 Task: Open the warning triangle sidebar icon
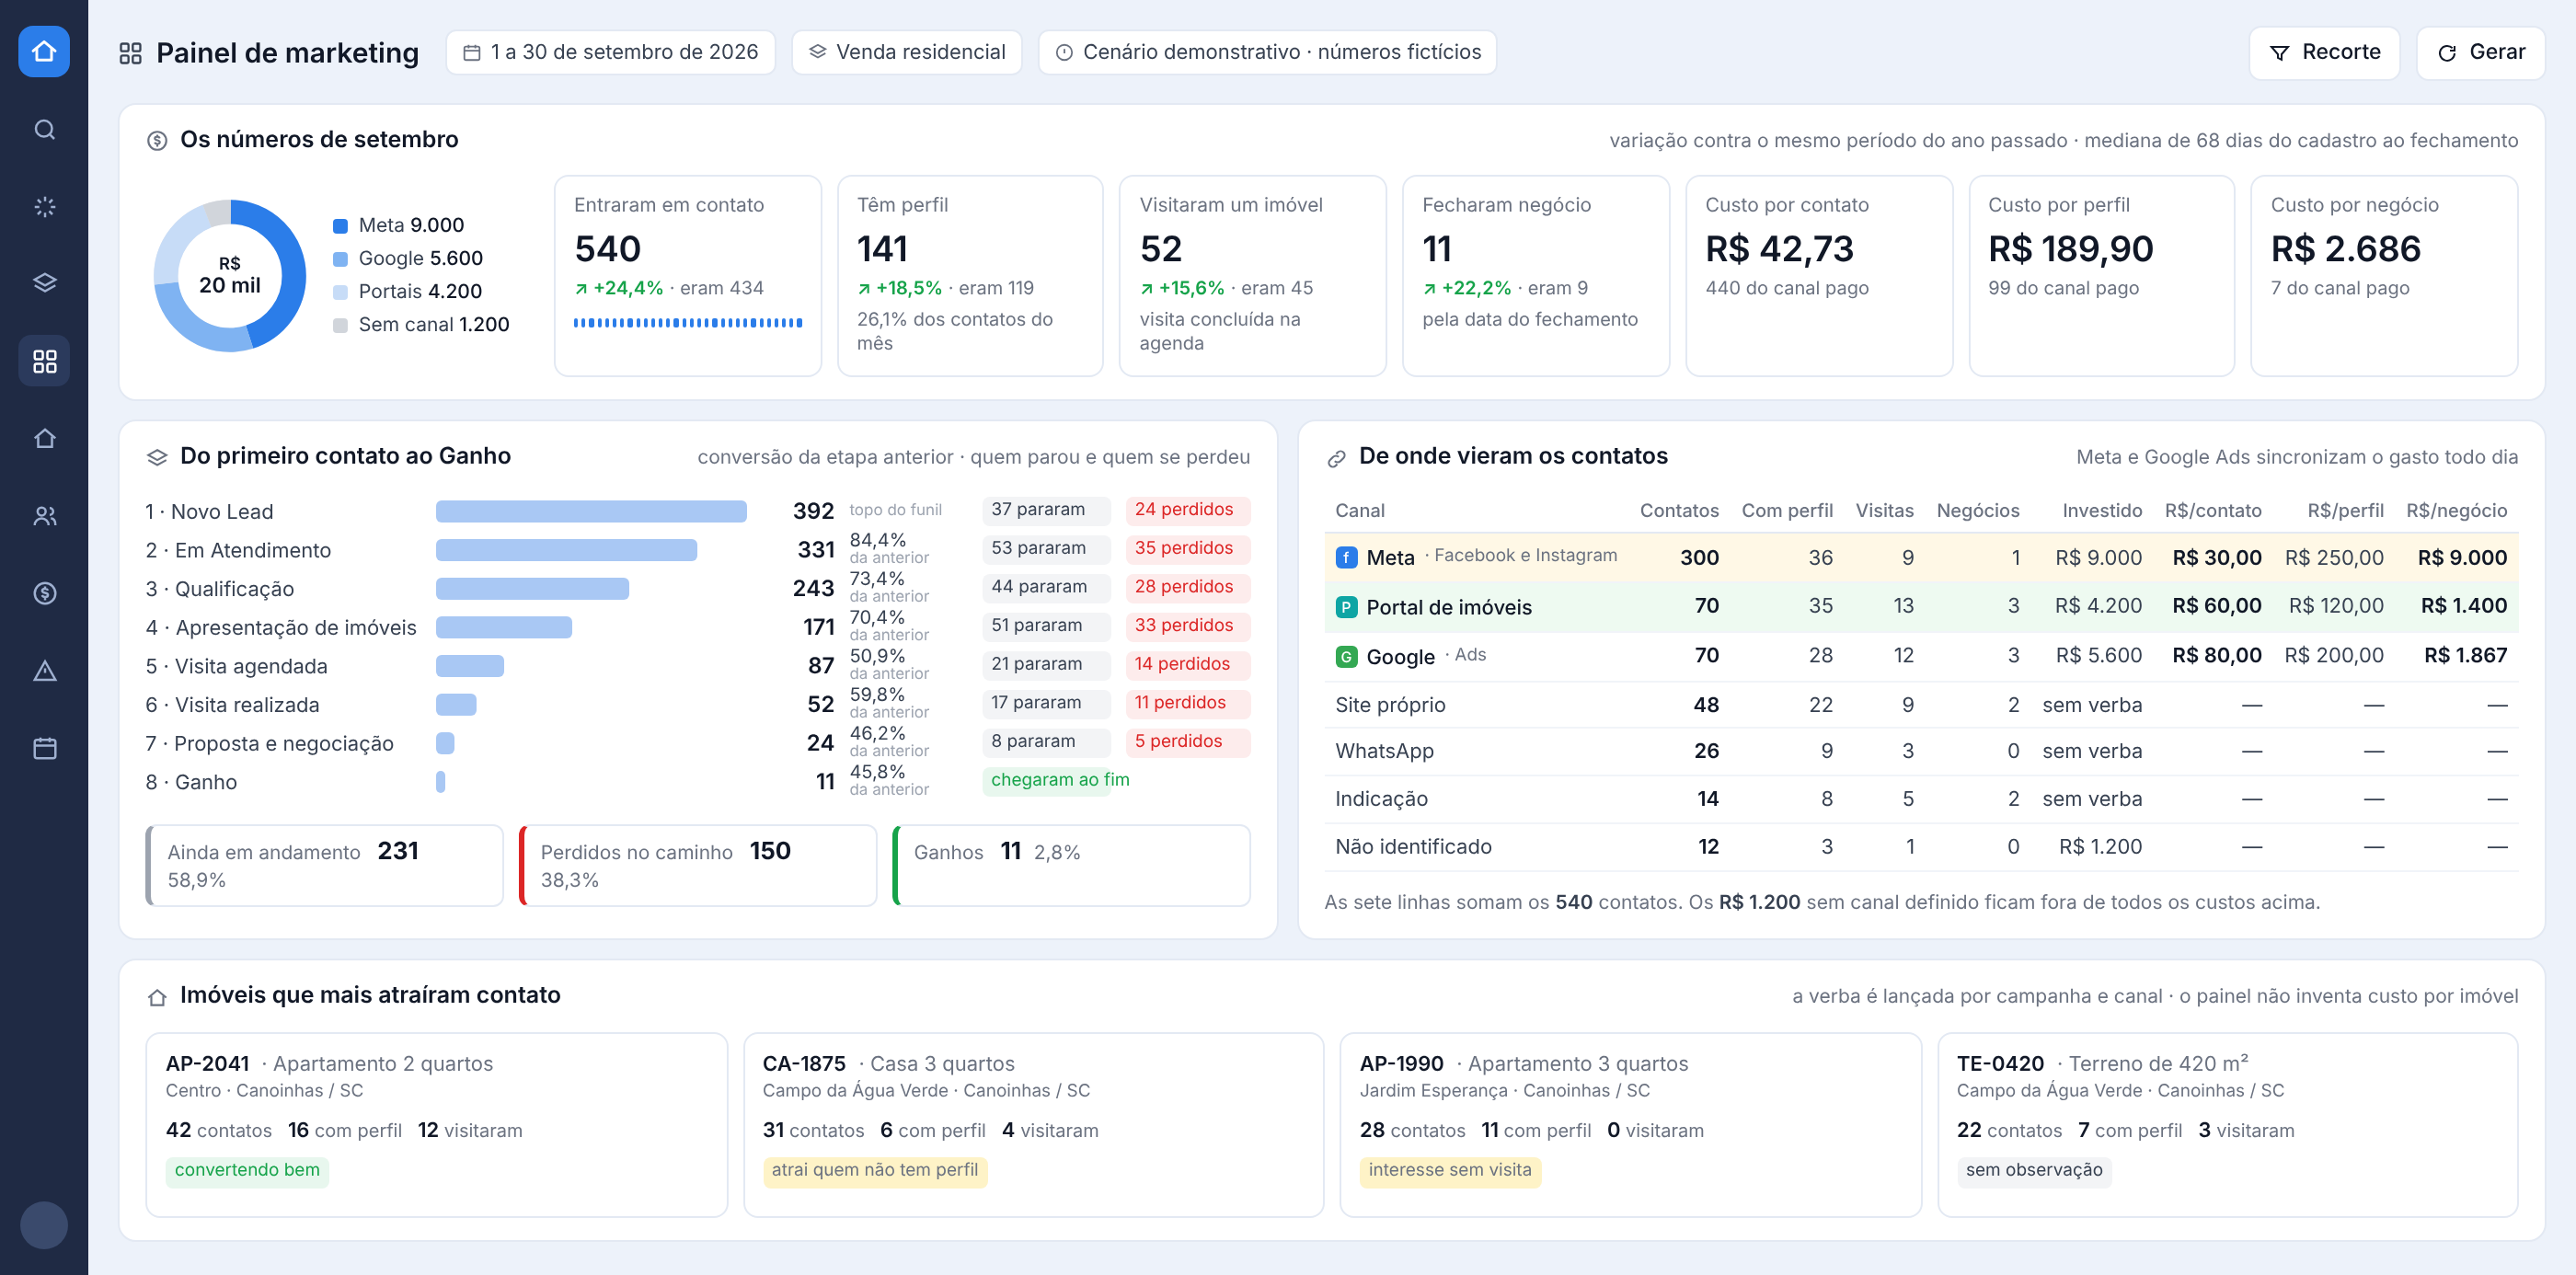[x=44, y=670]
